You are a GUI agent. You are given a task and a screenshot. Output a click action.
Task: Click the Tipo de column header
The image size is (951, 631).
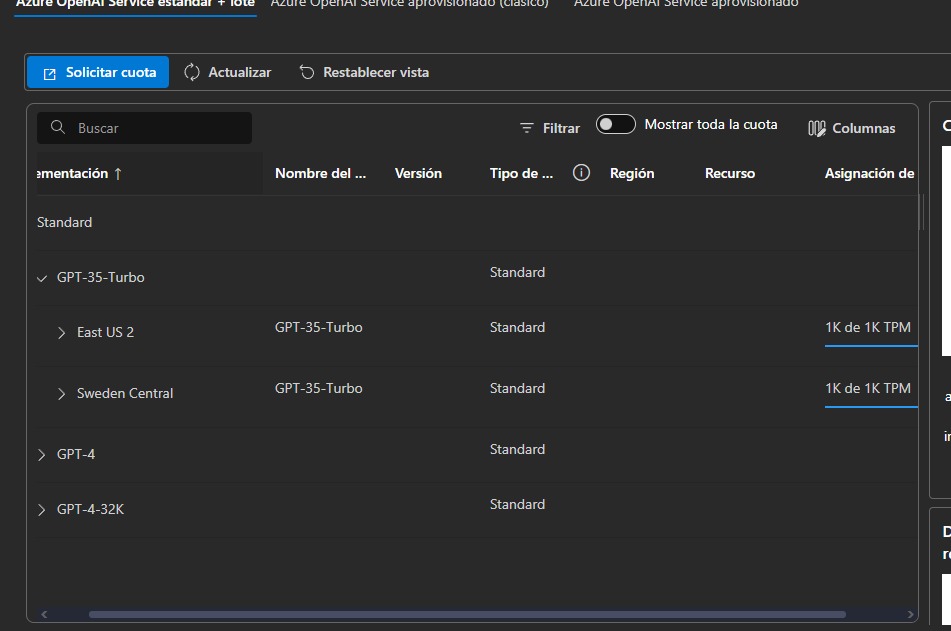point(521,173)
